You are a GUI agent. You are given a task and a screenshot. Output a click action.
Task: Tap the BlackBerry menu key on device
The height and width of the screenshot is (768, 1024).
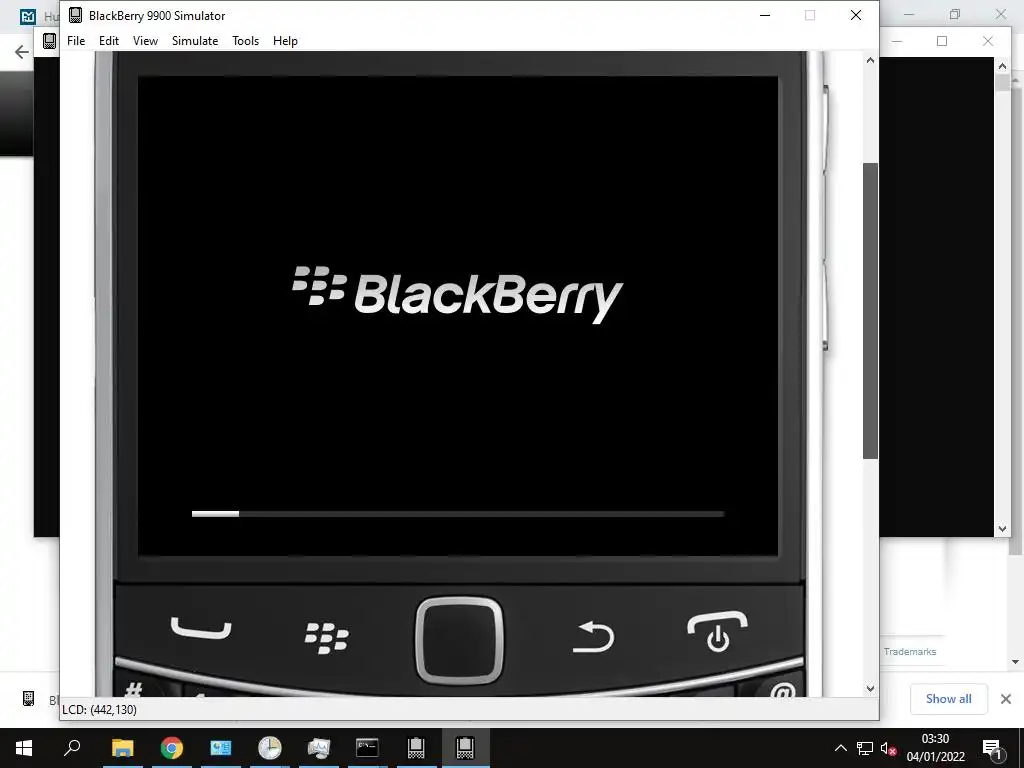click(327, 637)
